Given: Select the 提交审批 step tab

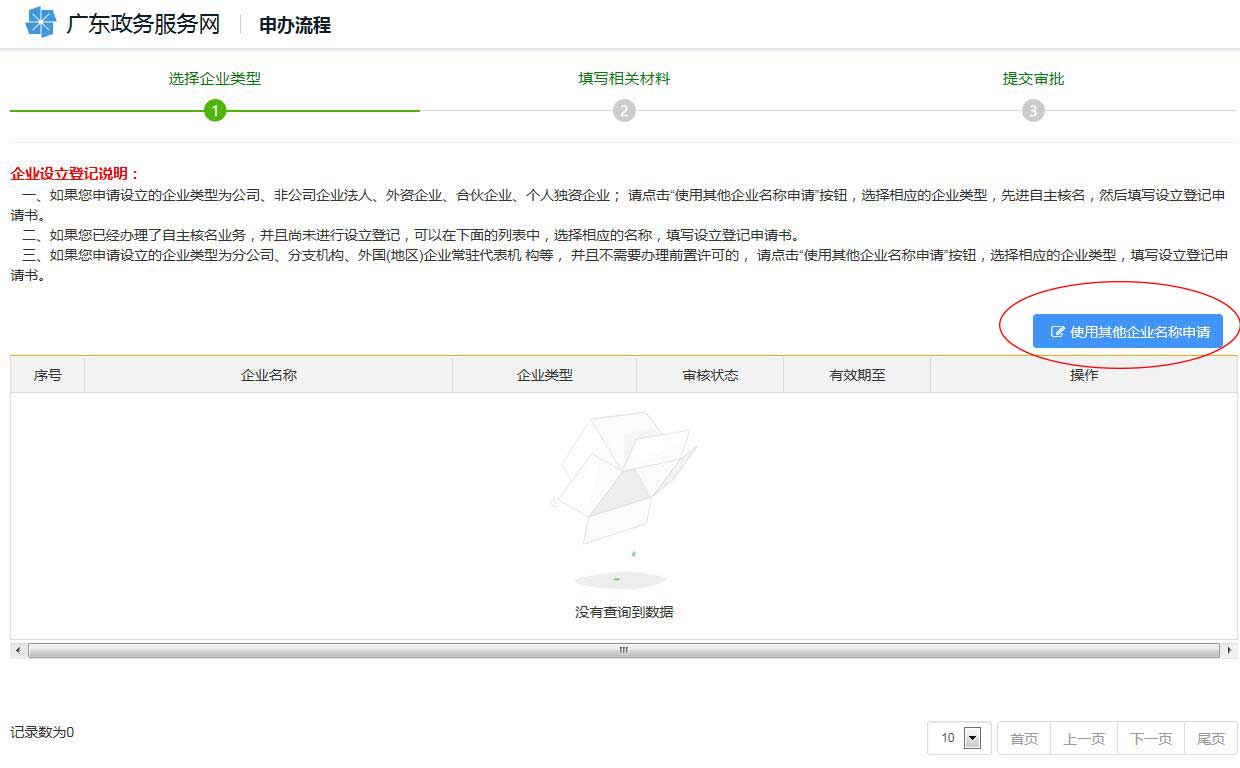Looking at the screenshot, I should [1033, 78].
